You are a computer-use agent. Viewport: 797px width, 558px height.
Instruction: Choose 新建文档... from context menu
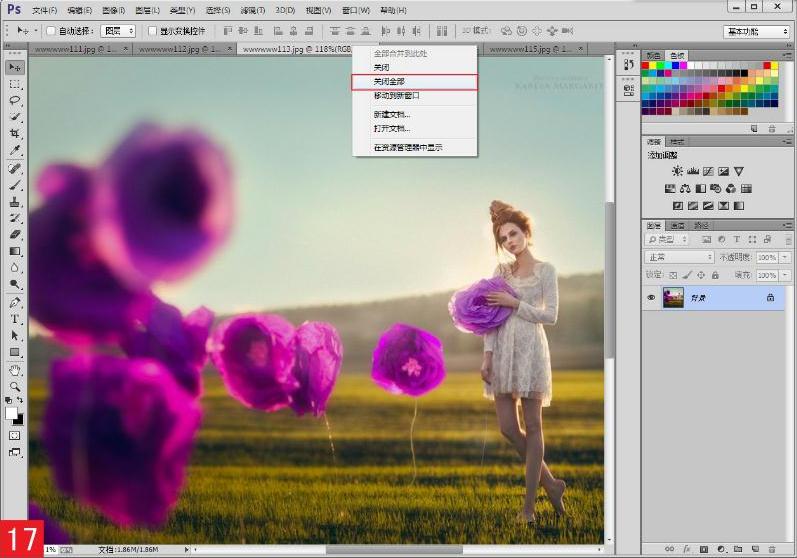[414, 114]
